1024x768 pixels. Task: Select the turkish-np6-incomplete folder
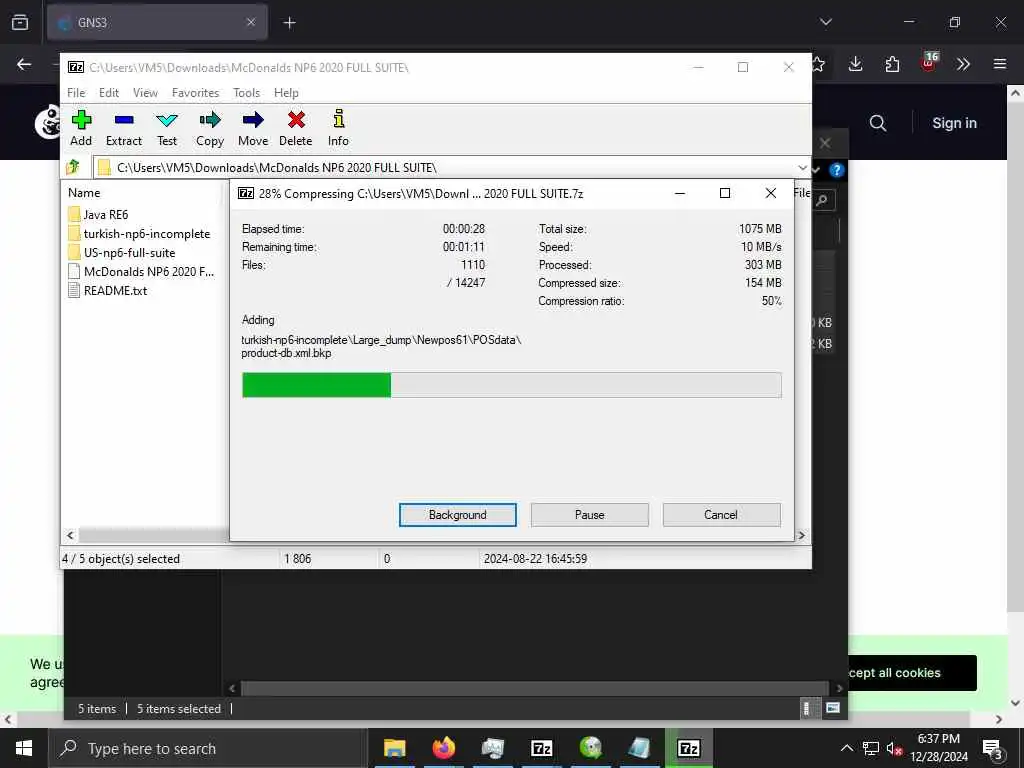(139, 233)
